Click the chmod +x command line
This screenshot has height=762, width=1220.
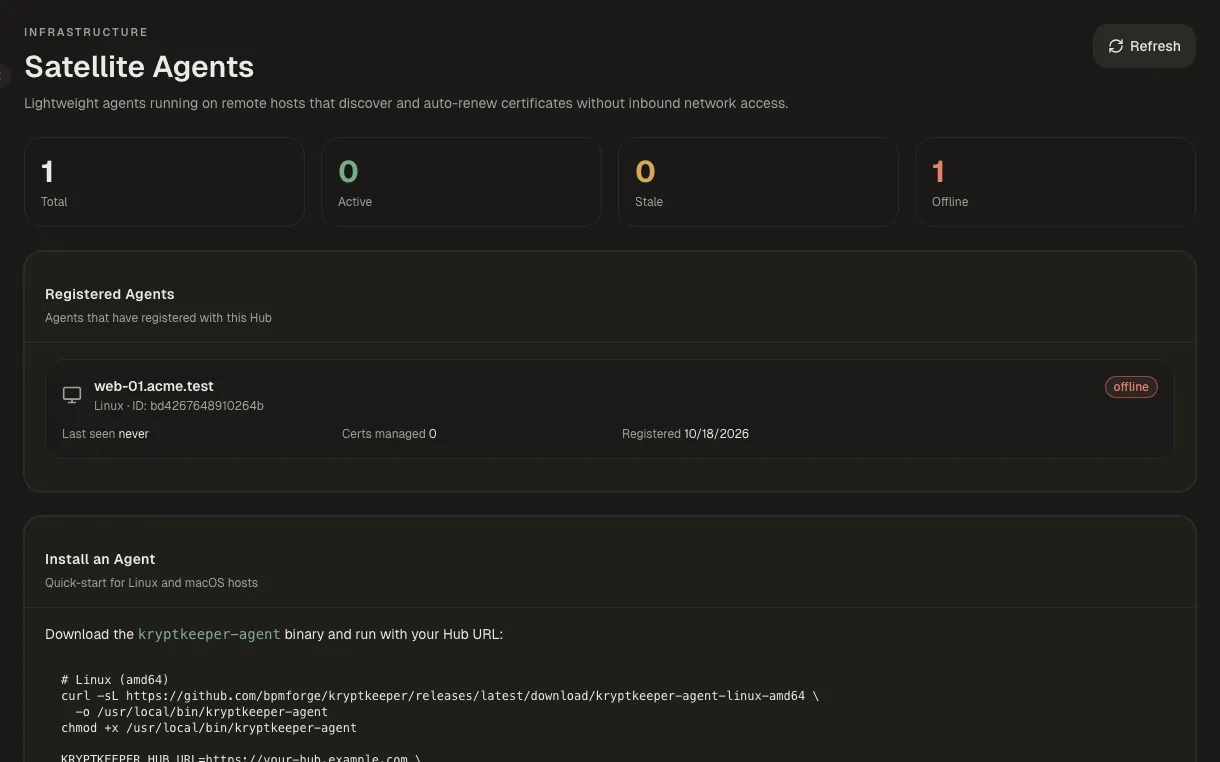click(209, 728)
